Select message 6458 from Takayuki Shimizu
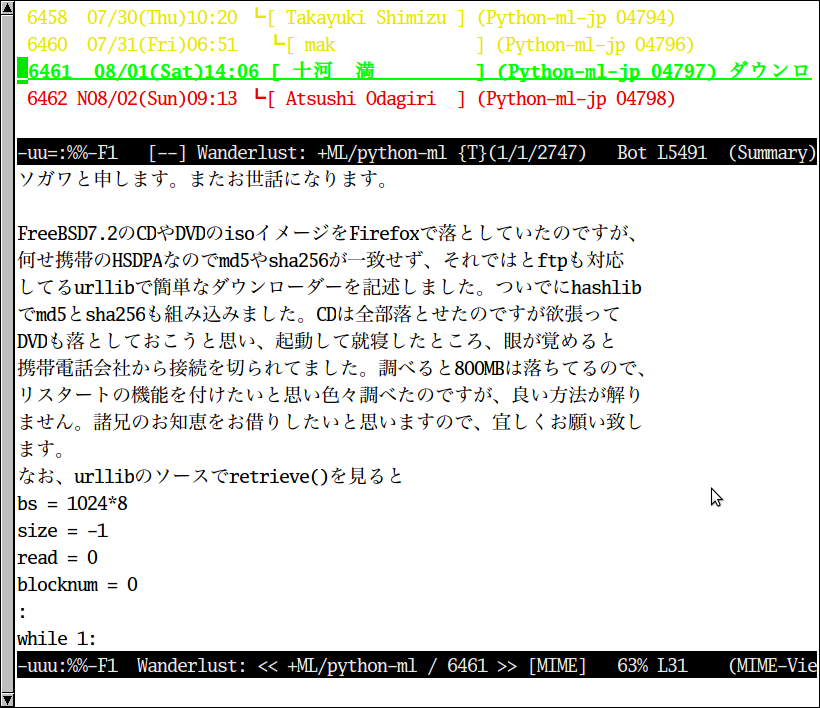The image size is (820, 708). pyautogui.click(x=351, y=18)
